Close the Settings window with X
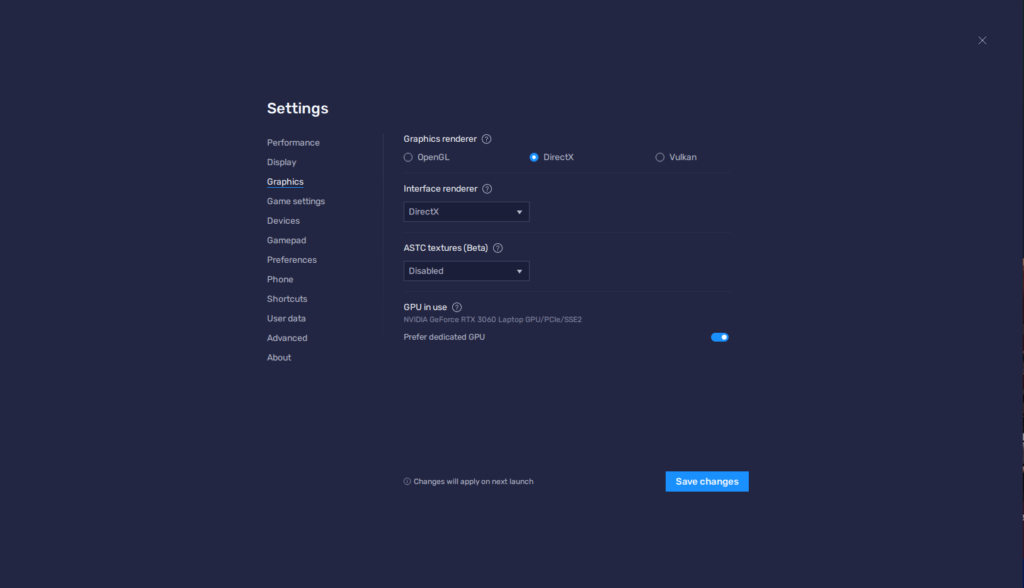1024x588 pixels. point(982,41)
